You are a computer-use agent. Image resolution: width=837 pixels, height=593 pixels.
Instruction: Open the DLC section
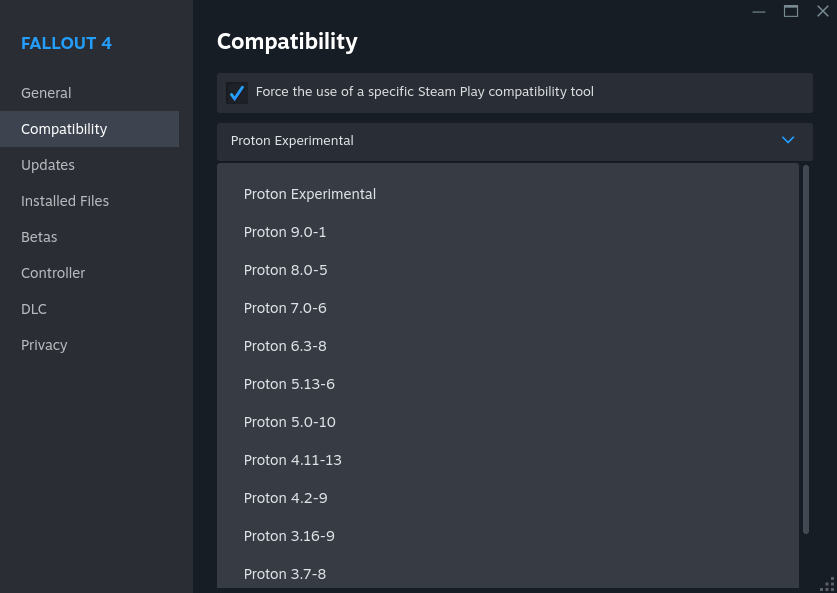pyautogui.click(x=34, y=309)
